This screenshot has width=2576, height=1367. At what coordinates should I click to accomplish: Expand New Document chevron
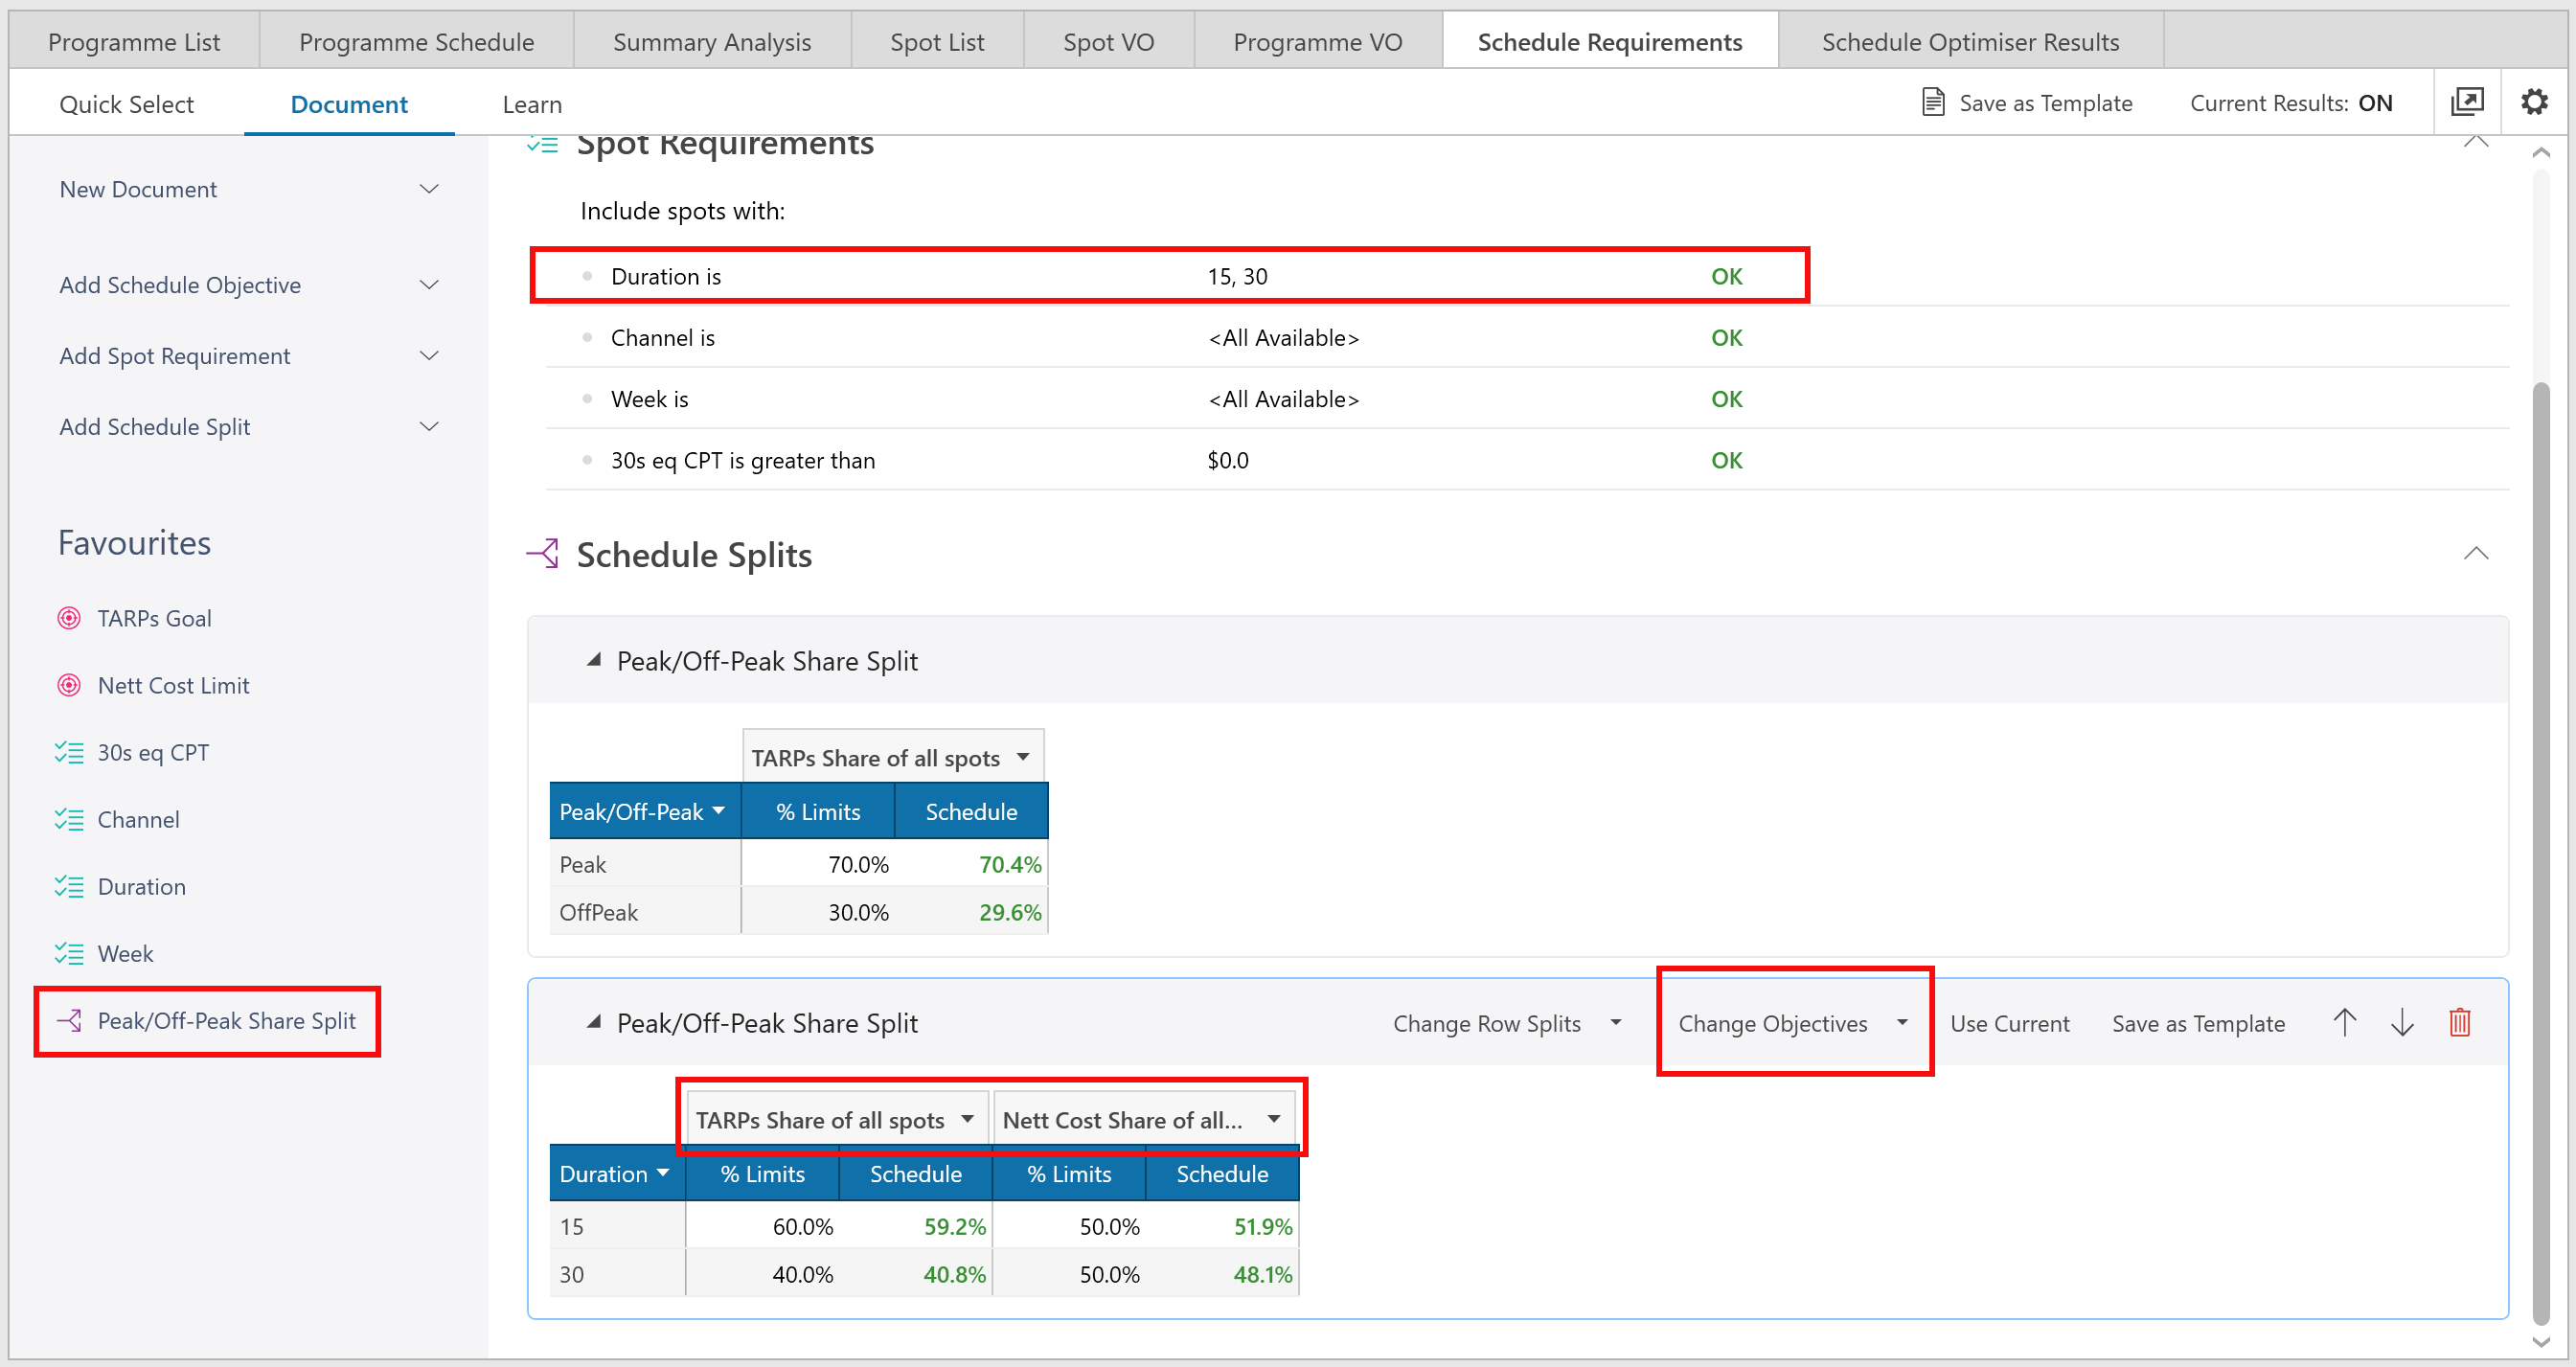[429, 189]
